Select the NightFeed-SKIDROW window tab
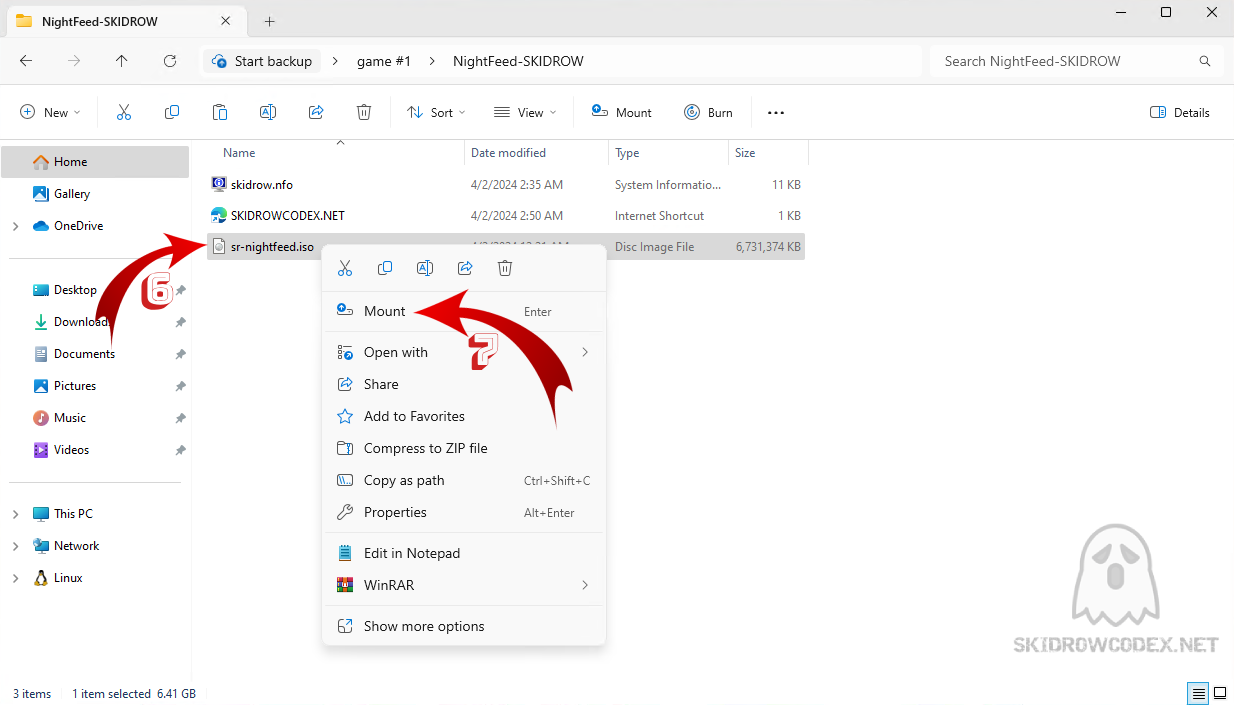This screenshot has width=1234, height=705. click(125, 21)
